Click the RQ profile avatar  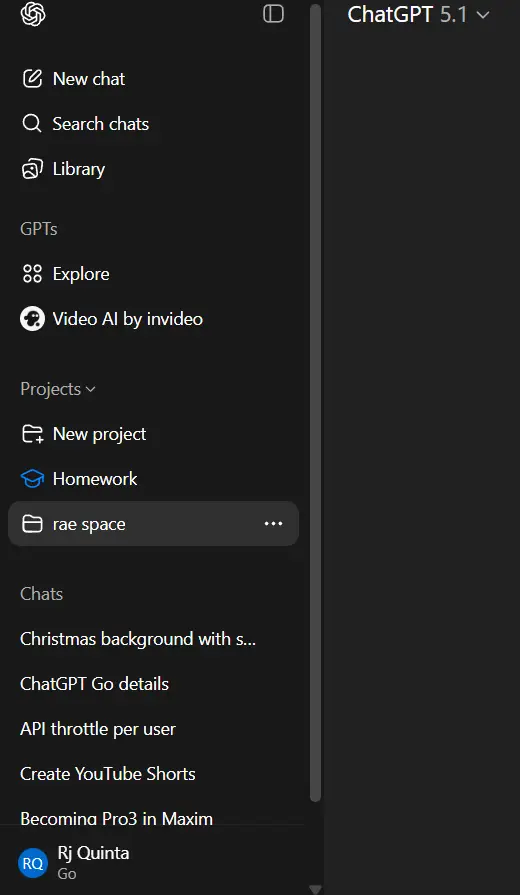pyautogui.click(x=33, y=863)
